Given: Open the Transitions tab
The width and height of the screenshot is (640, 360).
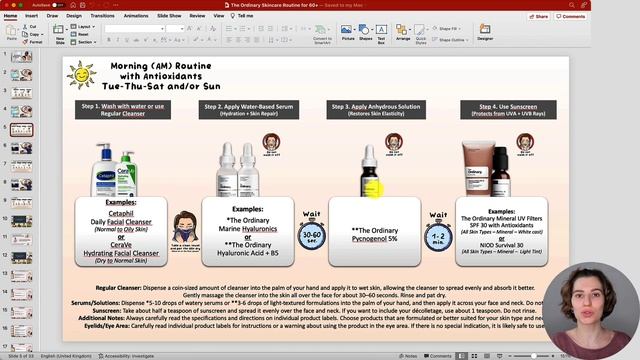Looking at the screenshot, I should 102,16.
